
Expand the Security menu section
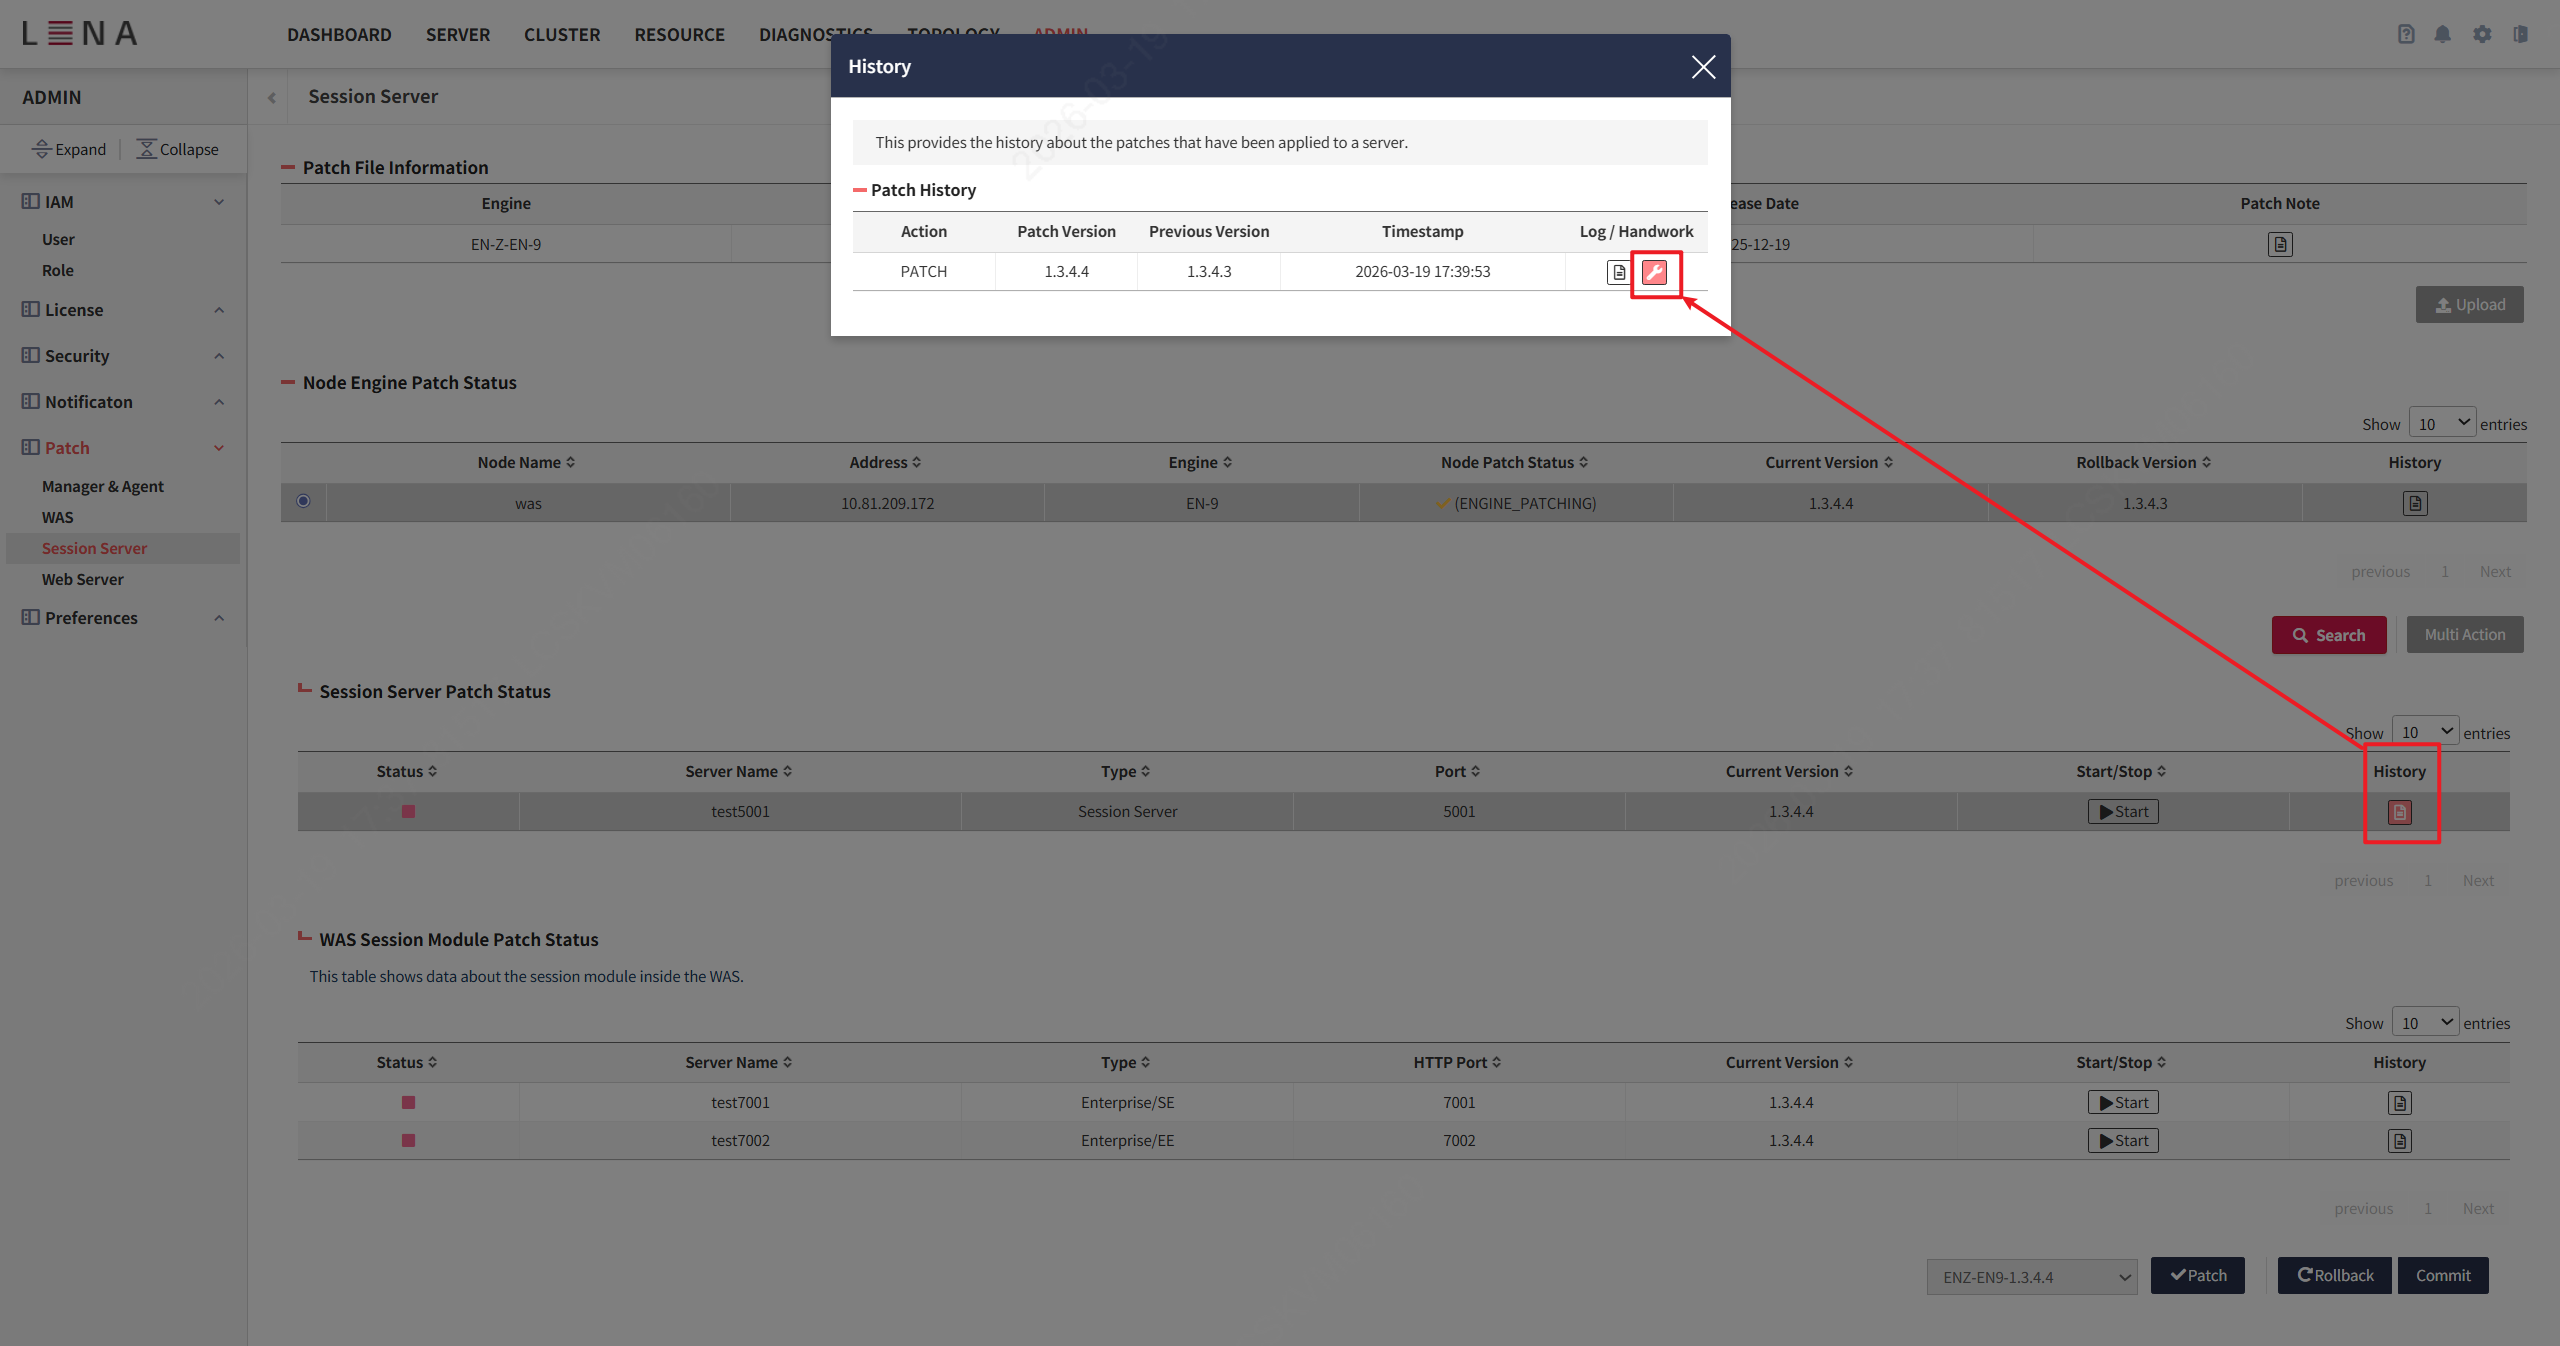tap(122, 356)
